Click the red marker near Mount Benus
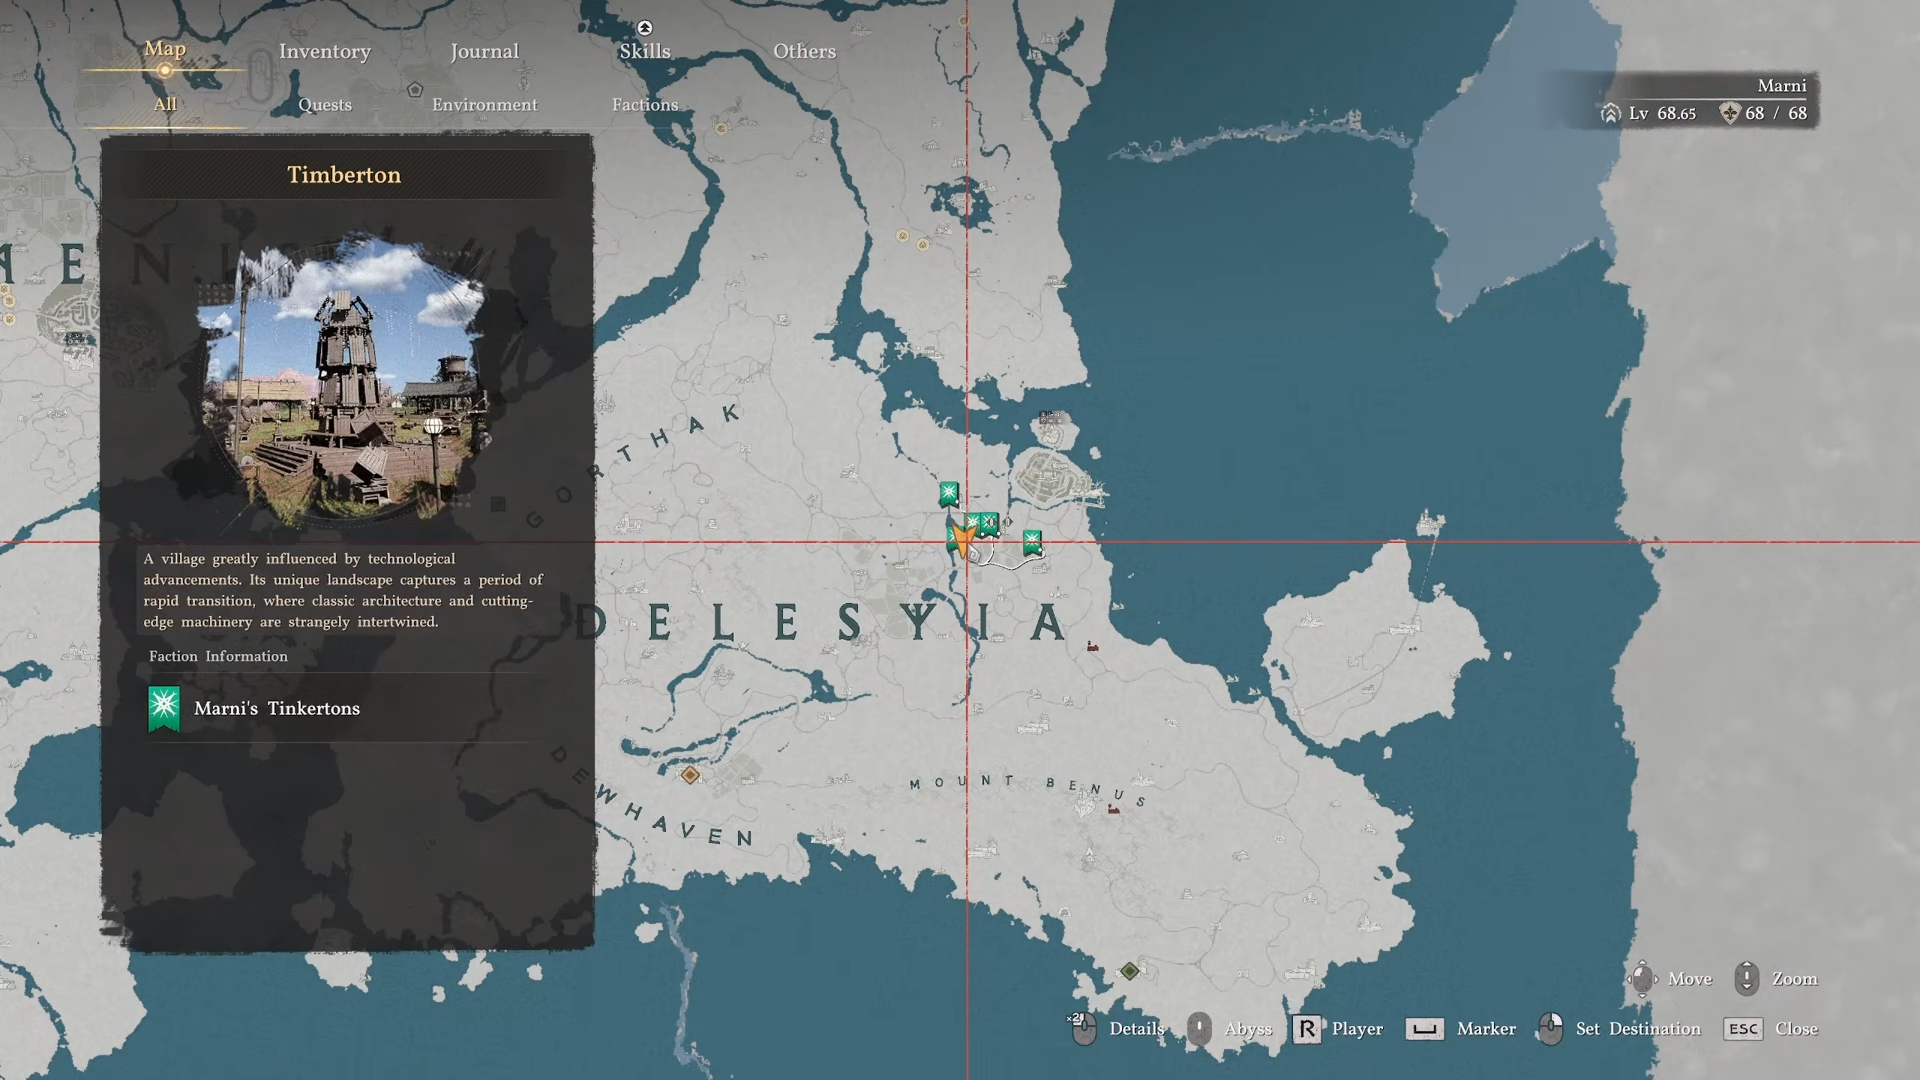 pos(1113,808)
